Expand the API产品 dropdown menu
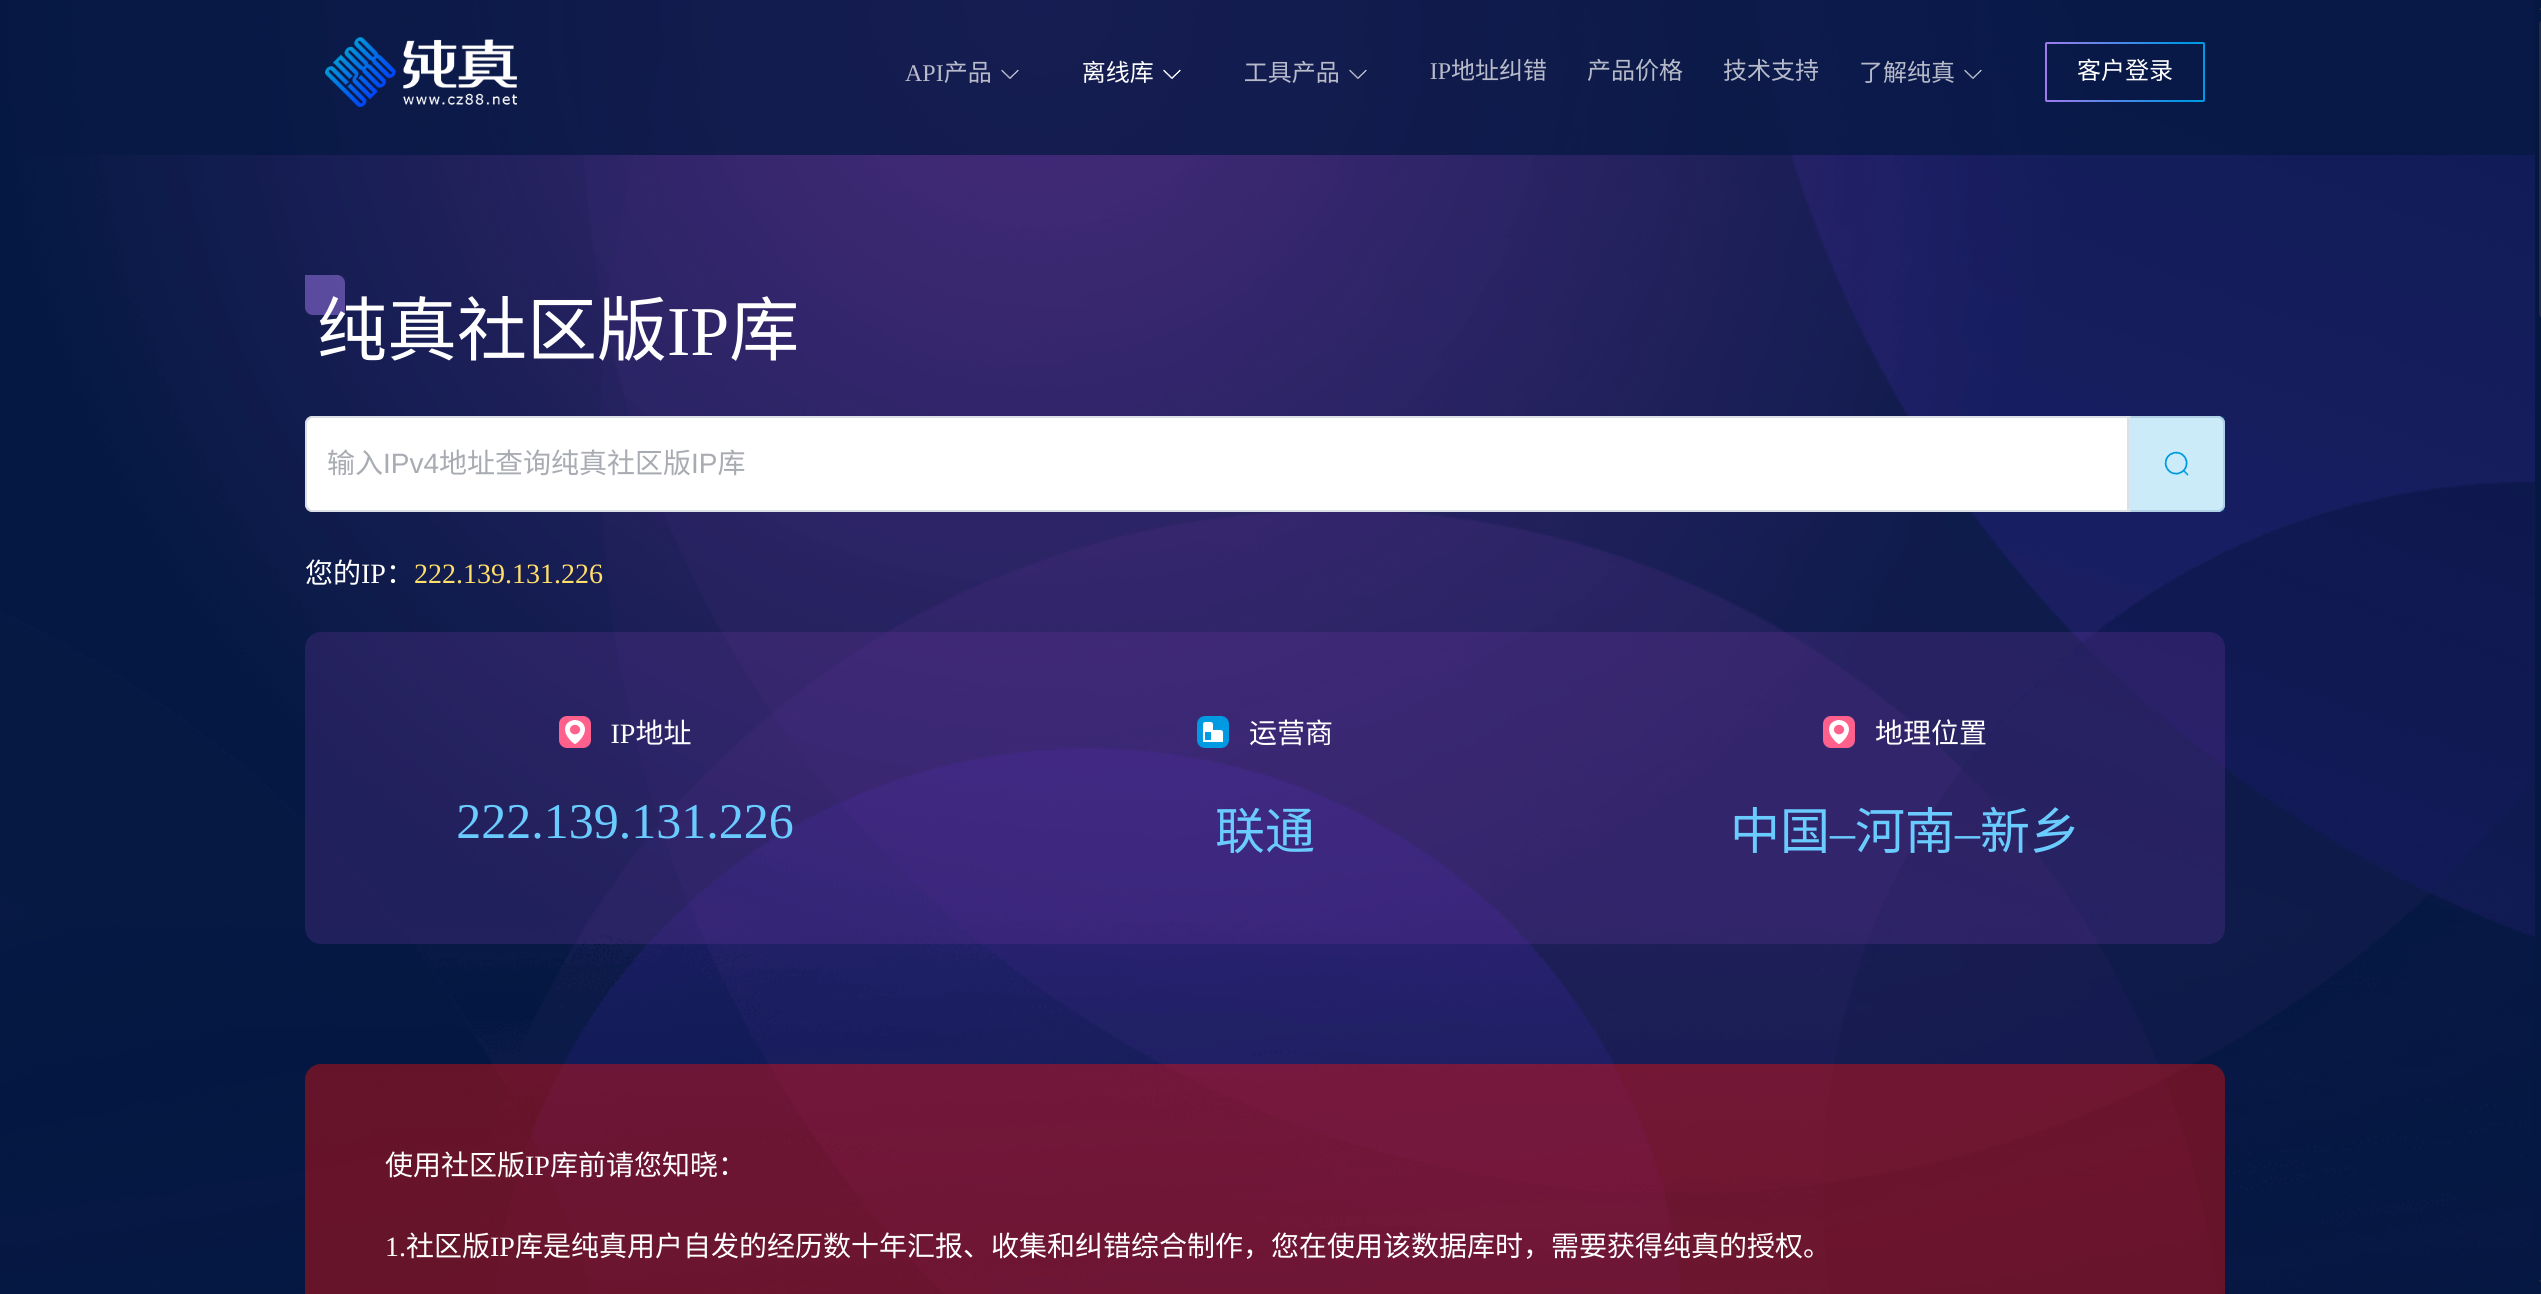Screen dimensions: 2541x1294 pyautogui.click(x=961, y=73)
